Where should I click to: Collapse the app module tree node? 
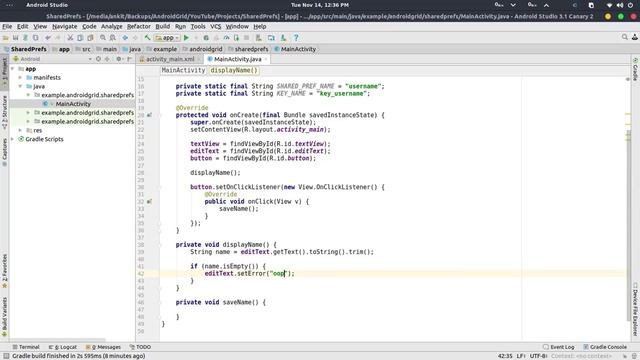point(13,69)
